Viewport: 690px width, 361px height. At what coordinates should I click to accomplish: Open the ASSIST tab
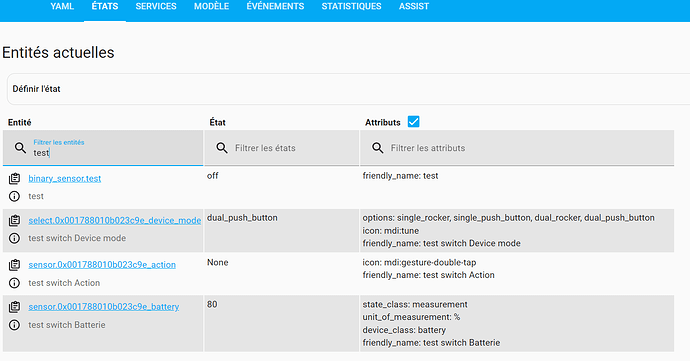pyautogui.click(x=414, y=7)
